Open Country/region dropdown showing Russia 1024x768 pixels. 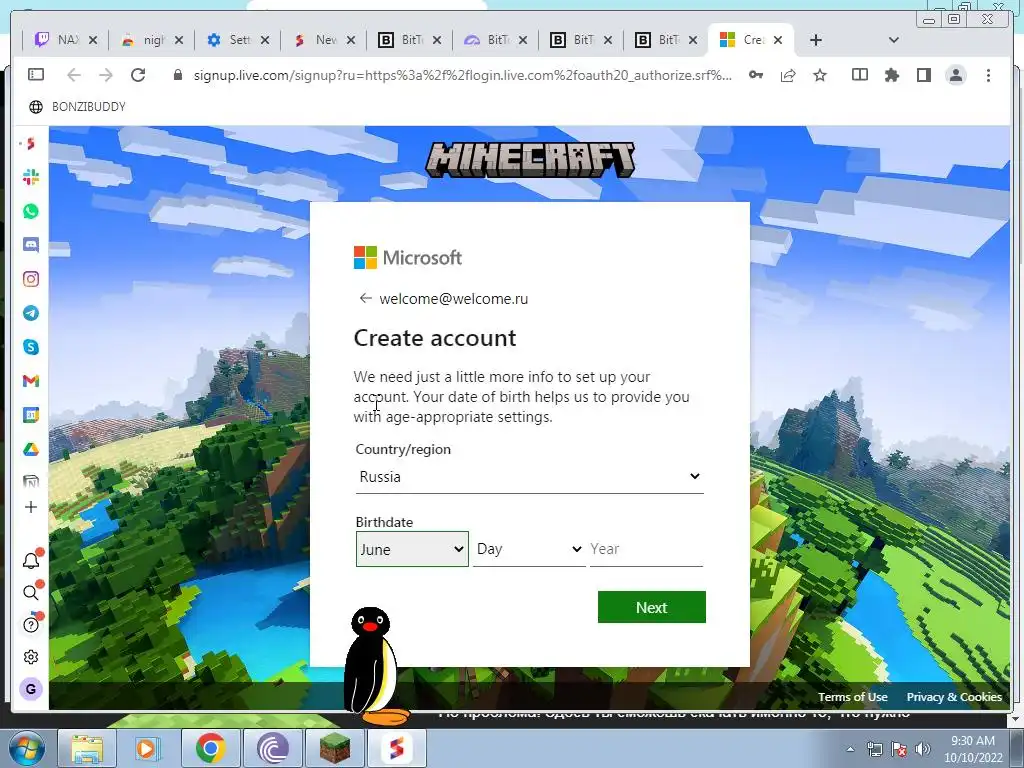coord(530,477)
